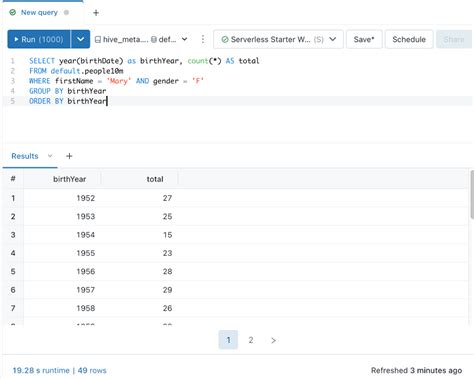Screen dimensions: 474x379
Task: Click the Share button
Action: [x=454, y=39]
